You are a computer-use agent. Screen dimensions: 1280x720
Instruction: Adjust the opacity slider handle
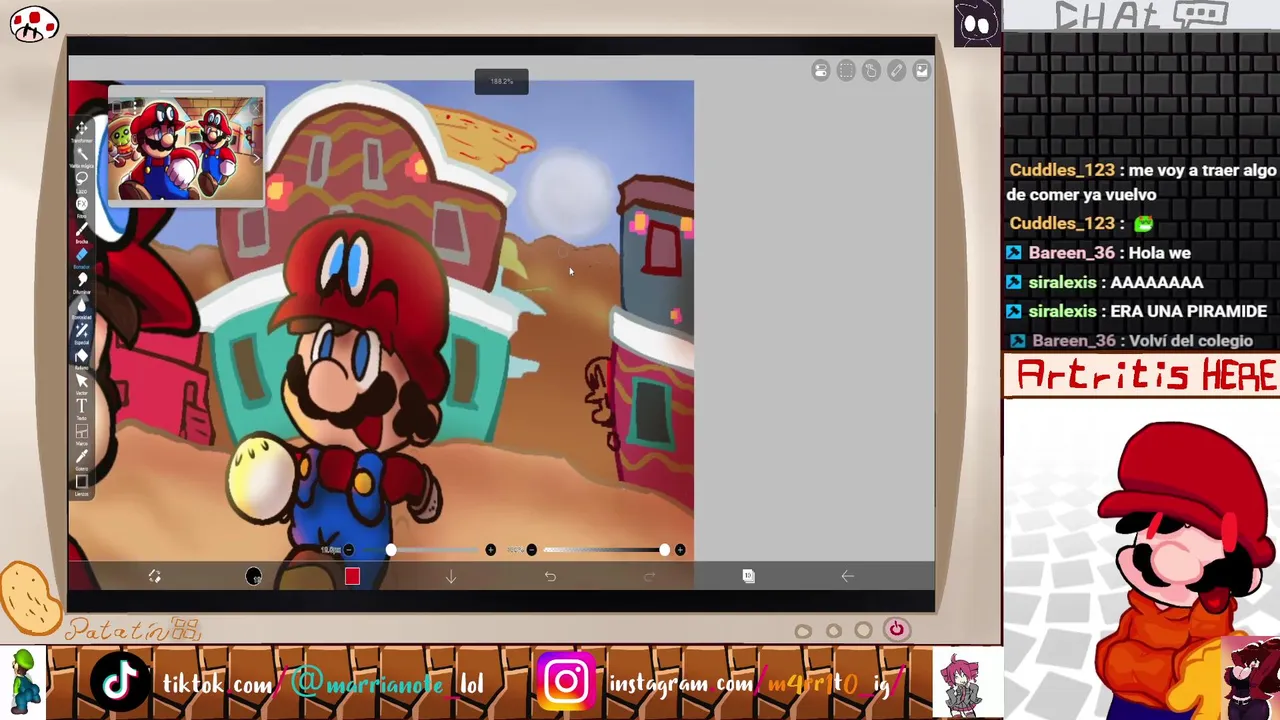pyautogui.click(x=665, y=550)
